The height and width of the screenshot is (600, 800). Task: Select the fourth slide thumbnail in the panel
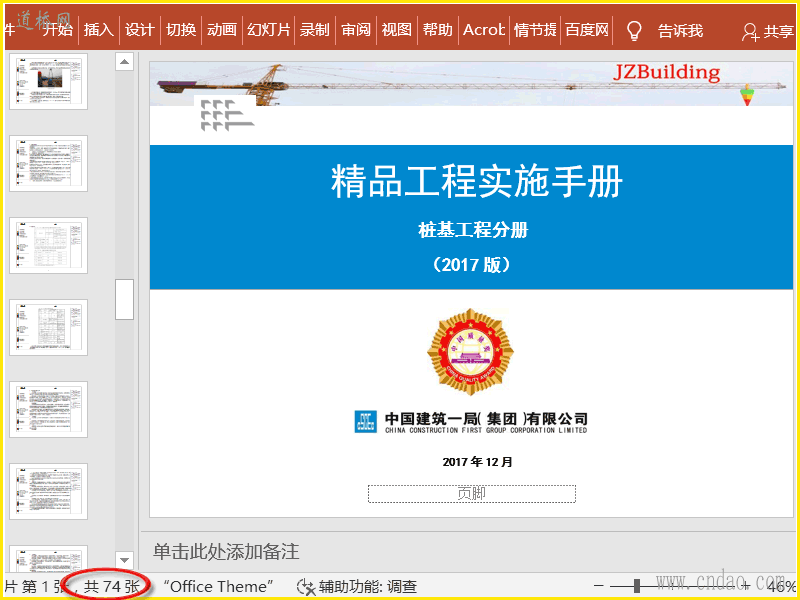[x=48, y=328]
